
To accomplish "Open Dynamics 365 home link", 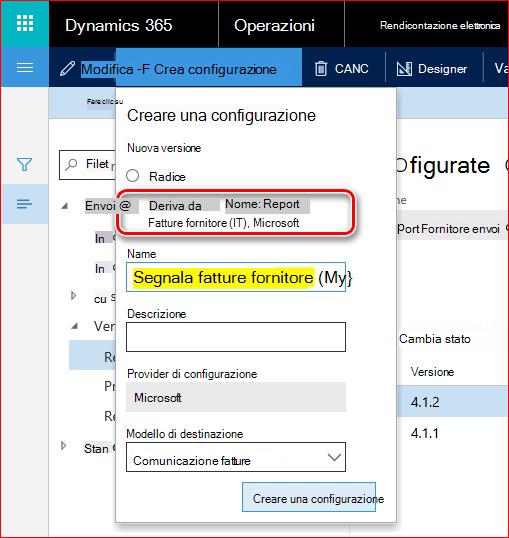I will click(x=119, y=25).
